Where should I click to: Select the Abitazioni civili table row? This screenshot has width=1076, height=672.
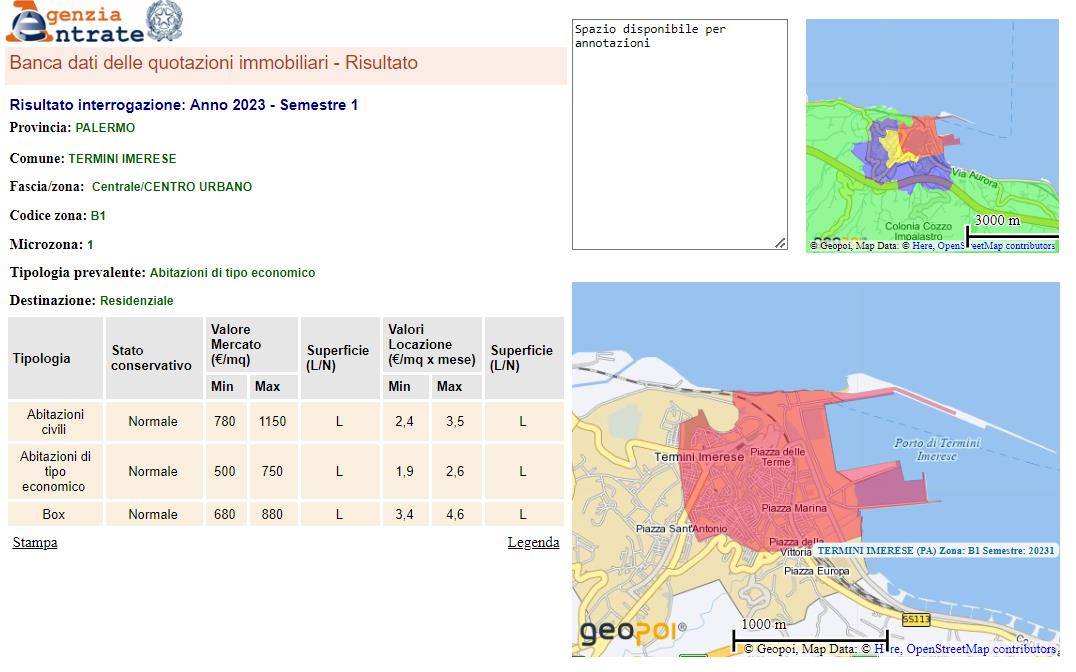[56, 422]
